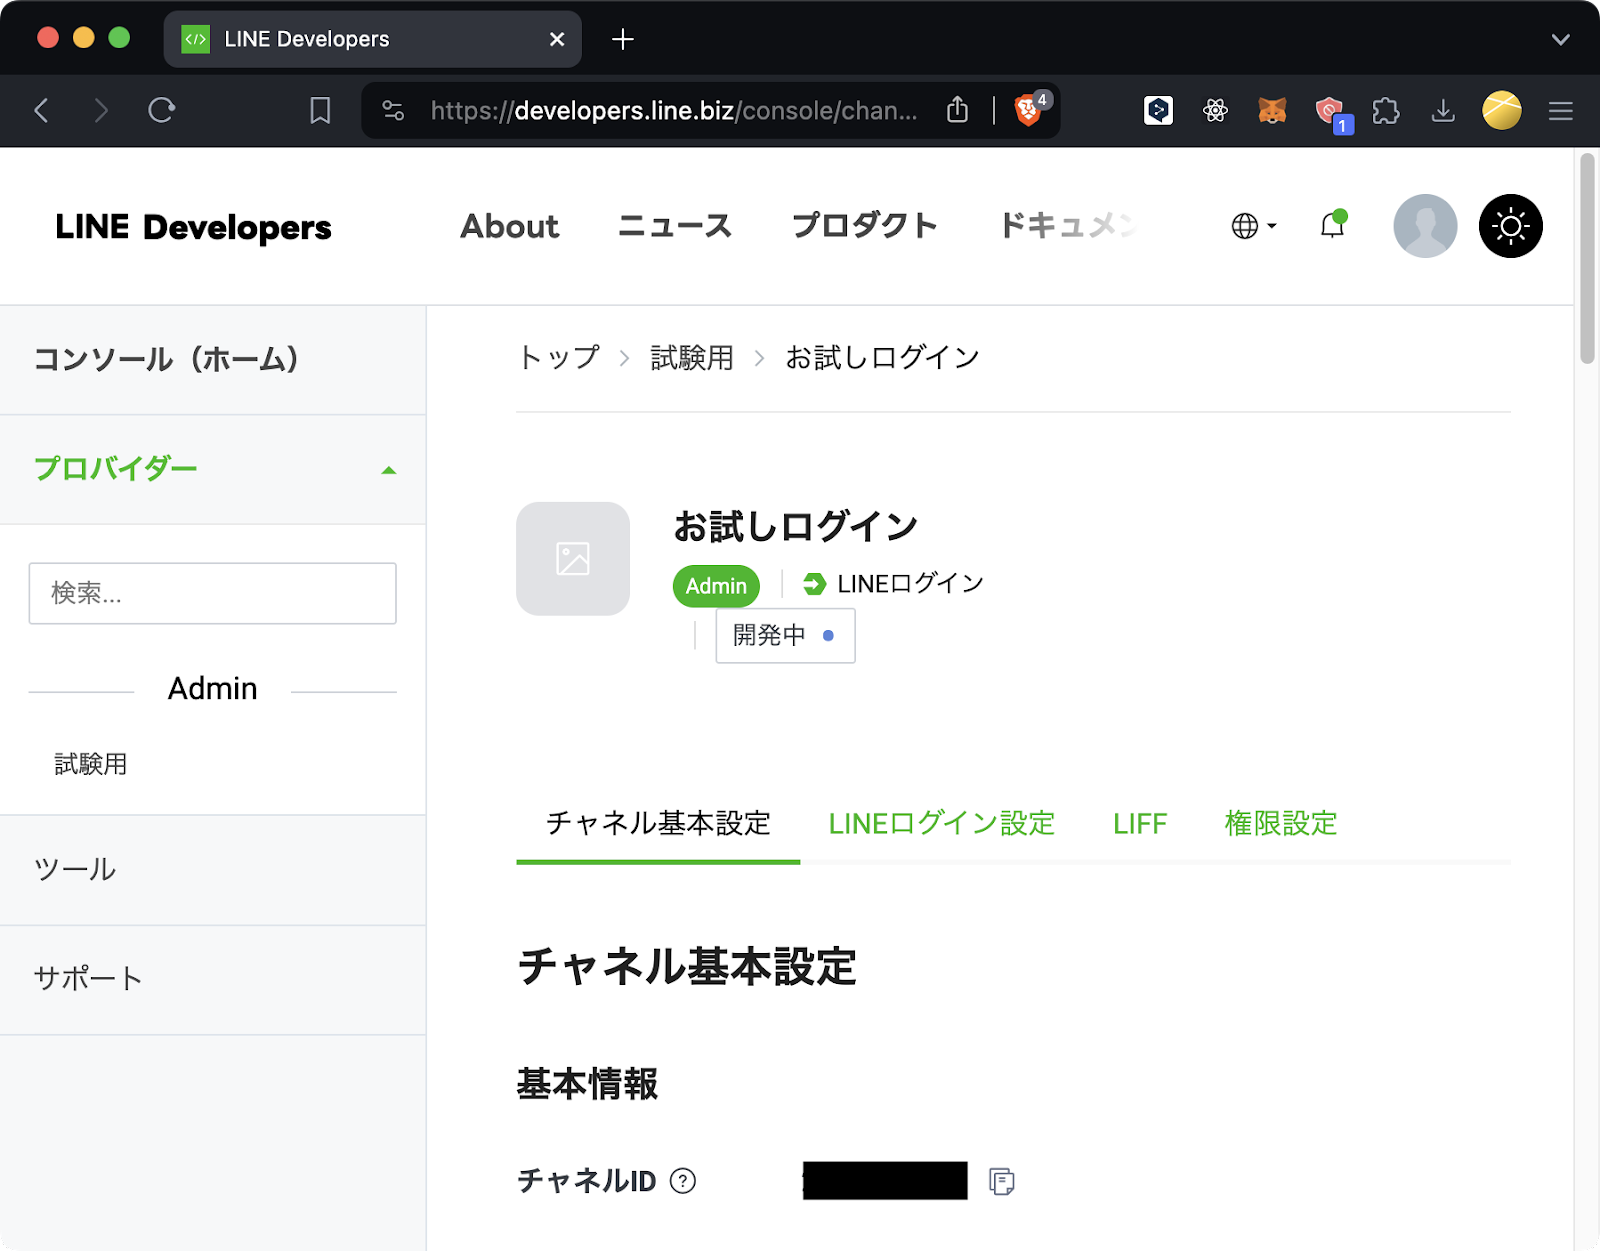
Task: Go forward with the browser forward arrow
Action: coord(100,110)
